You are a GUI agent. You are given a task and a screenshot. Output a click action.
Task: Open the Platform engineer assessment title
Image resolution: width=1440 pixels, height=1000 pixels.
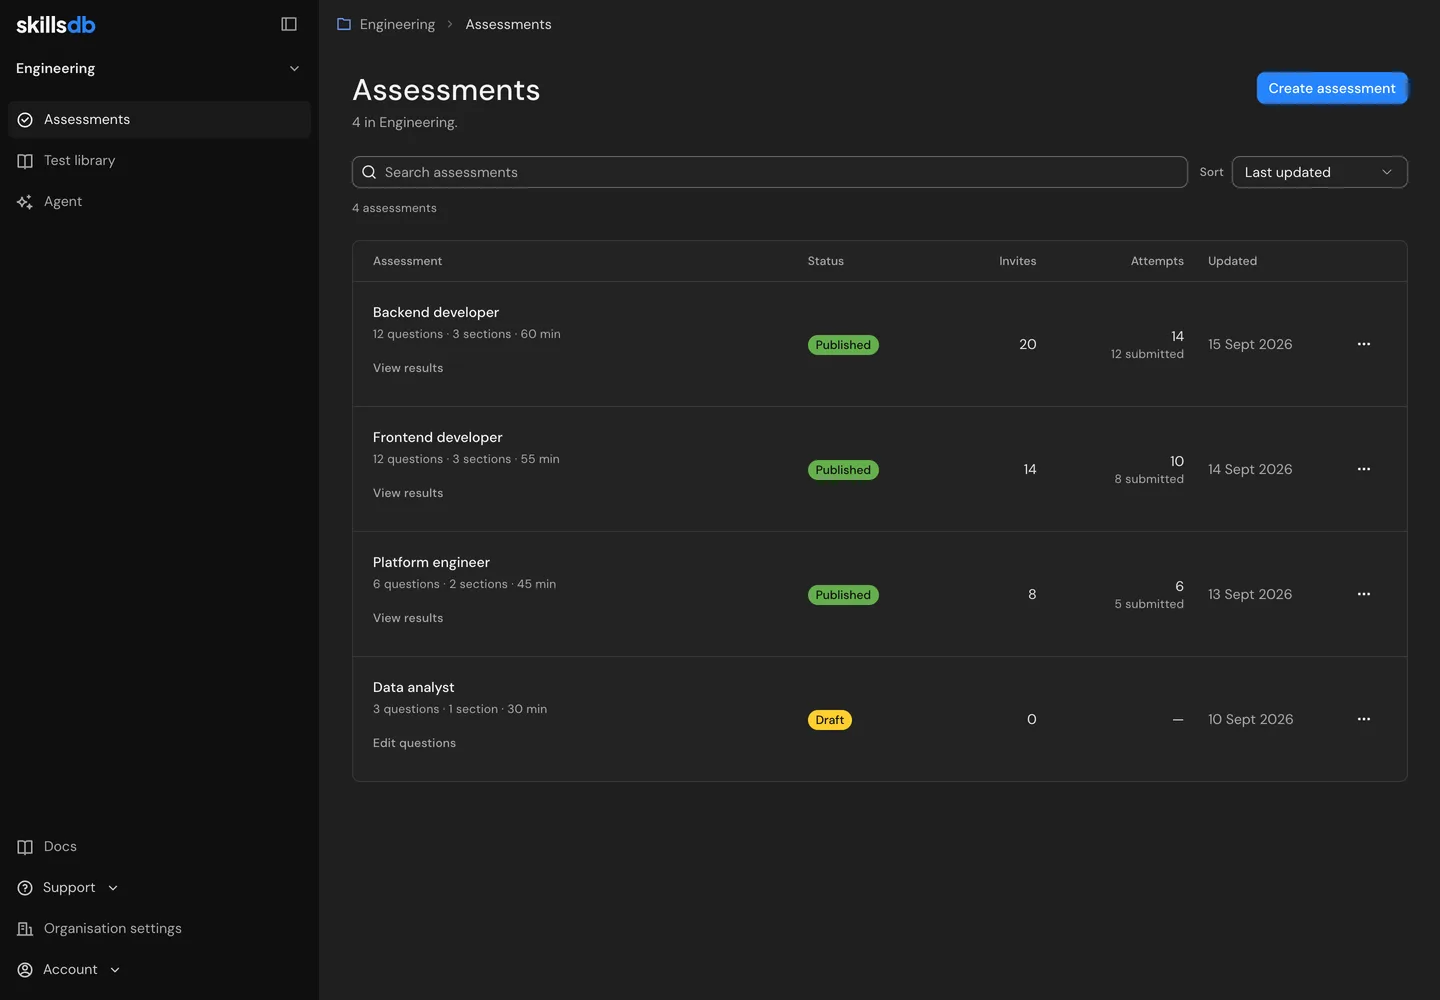(x=431, y=562)
